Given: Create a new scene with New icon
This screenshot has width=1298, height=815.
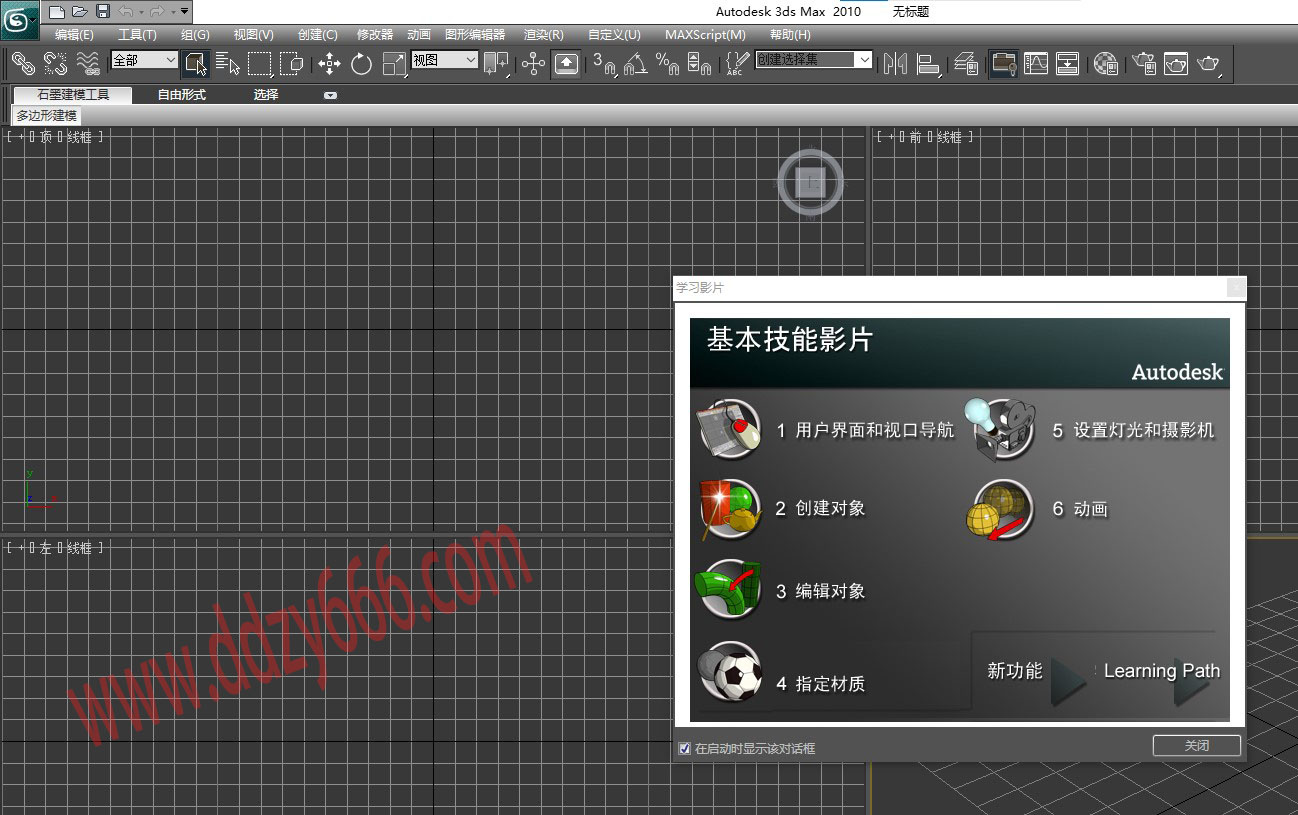Looking at the screenshot, I should coord(57,12).
